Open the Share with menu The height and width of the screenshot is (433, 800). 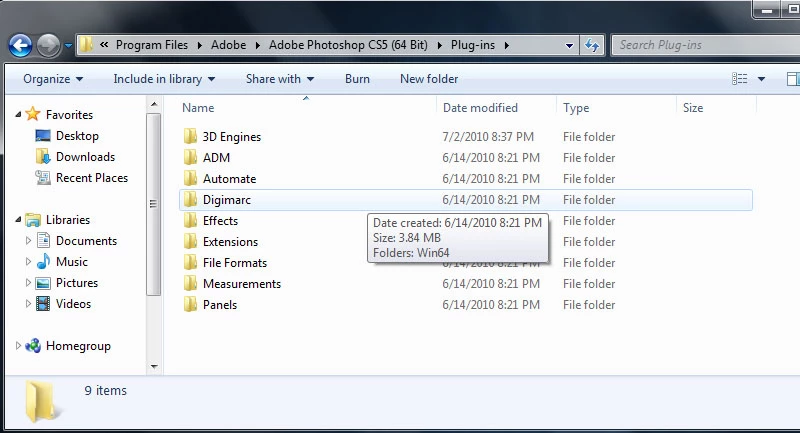(x=280, y=79)
